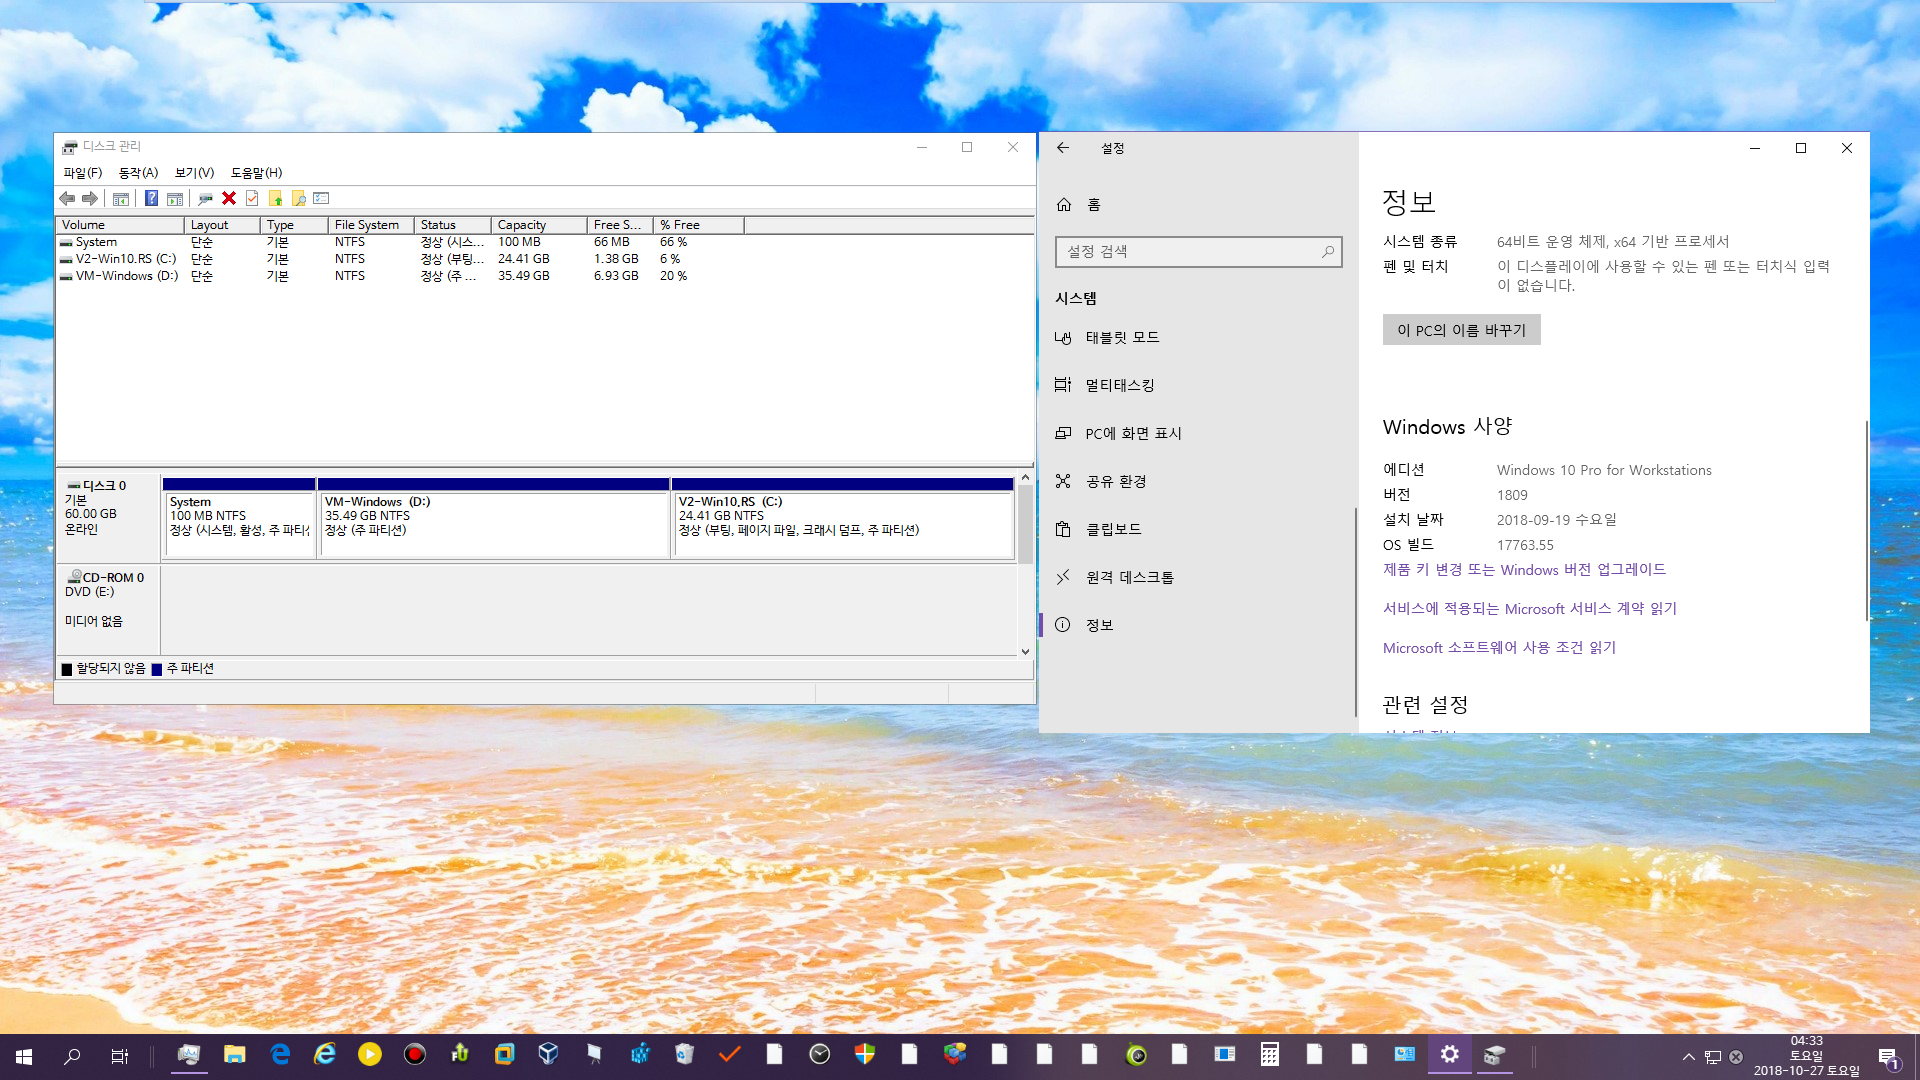This screenshot has height=1080, width=1920.
Task: Click the Forward arrow in Disk Management toolbar
Action: pos(90,198)
